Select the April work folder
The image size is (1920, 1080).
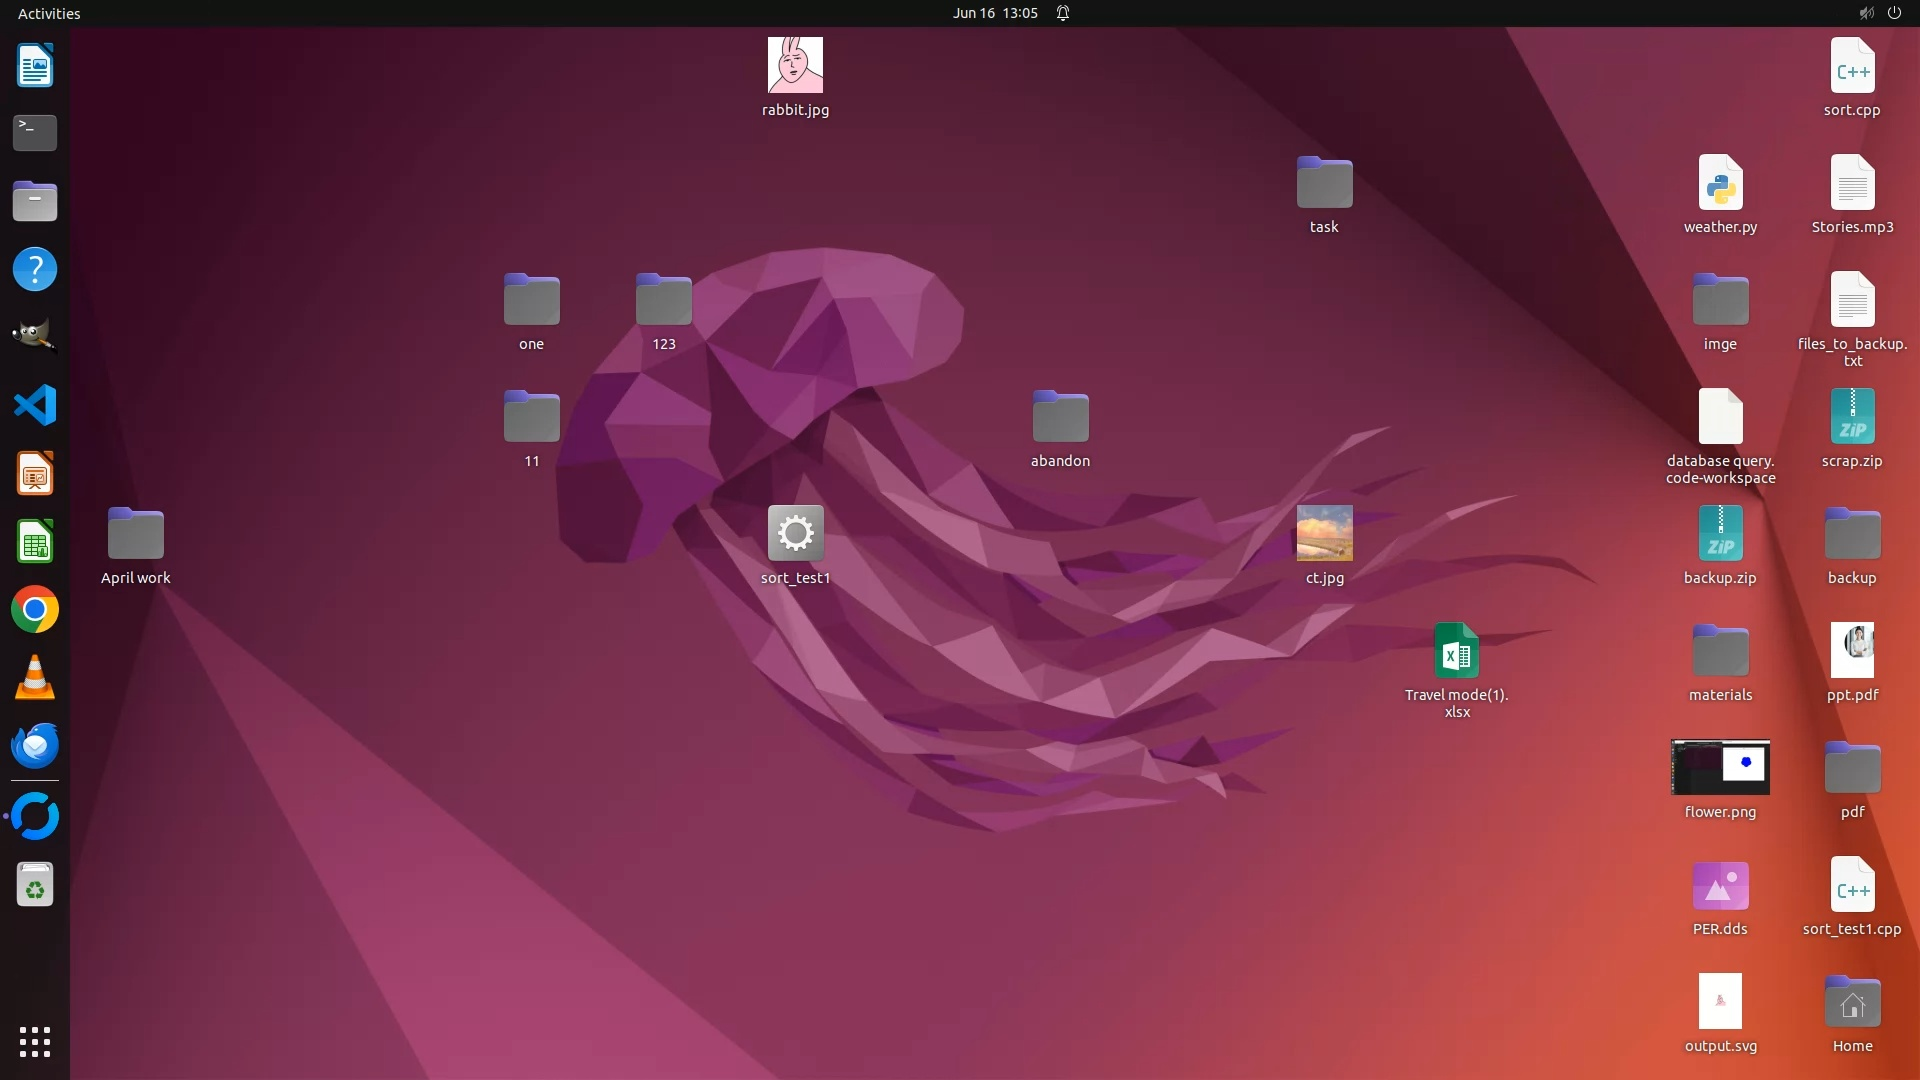(136, 534)
